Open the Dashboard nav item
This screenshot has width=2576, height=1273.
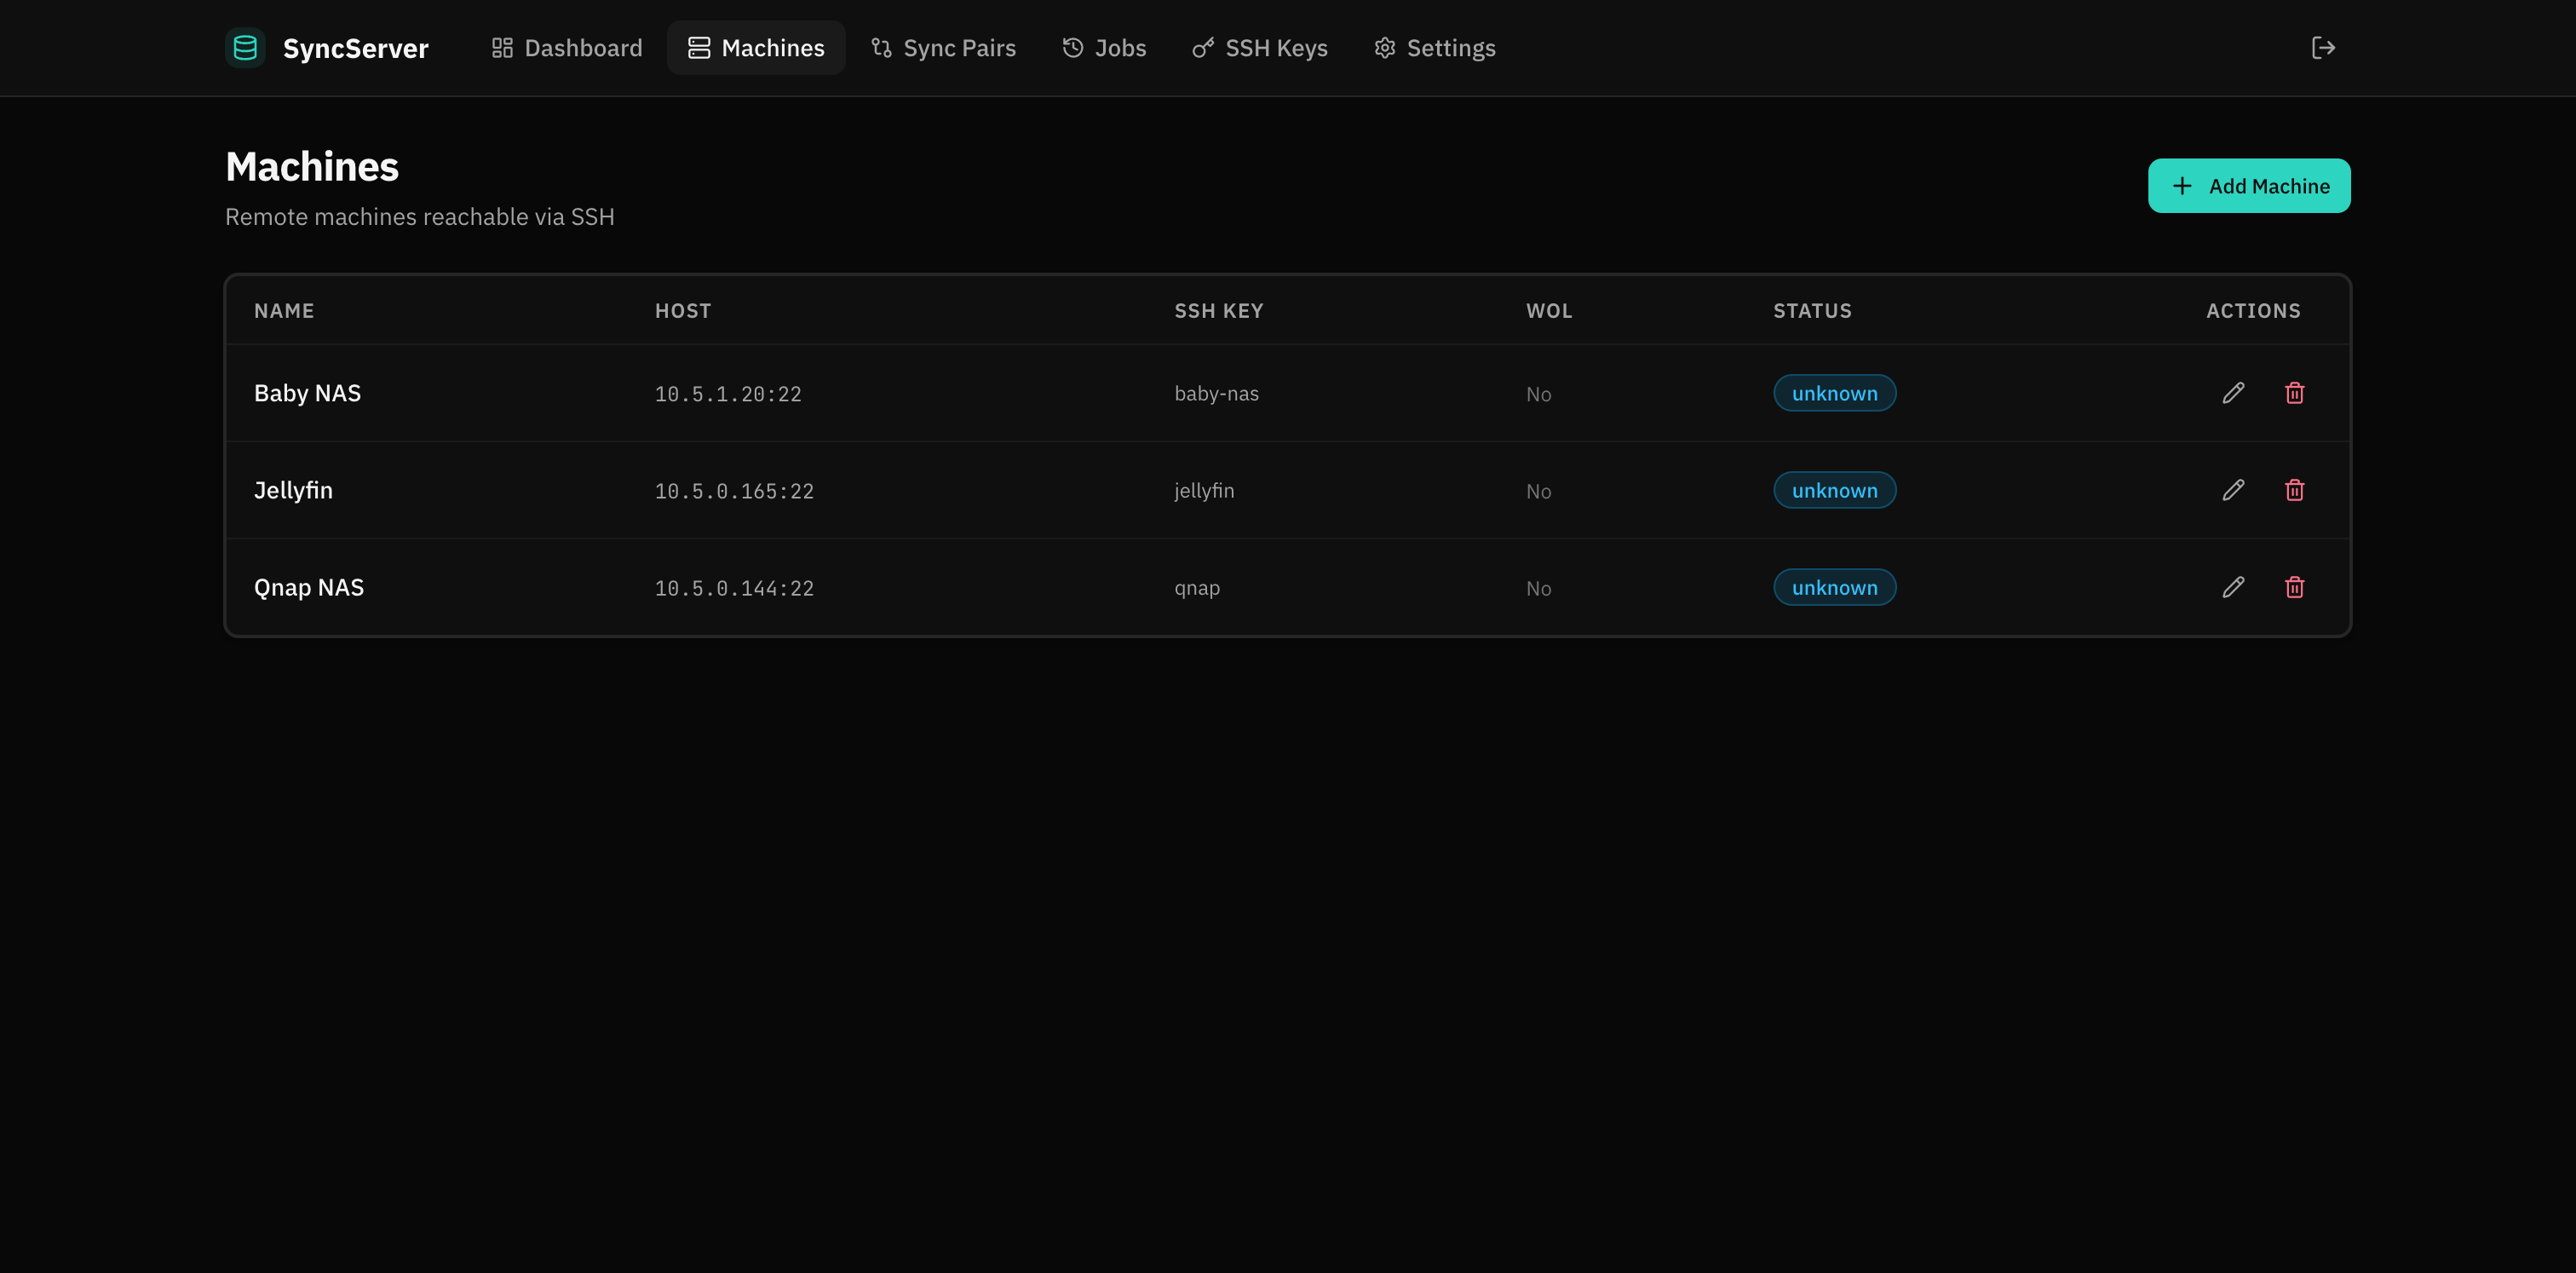567,48
